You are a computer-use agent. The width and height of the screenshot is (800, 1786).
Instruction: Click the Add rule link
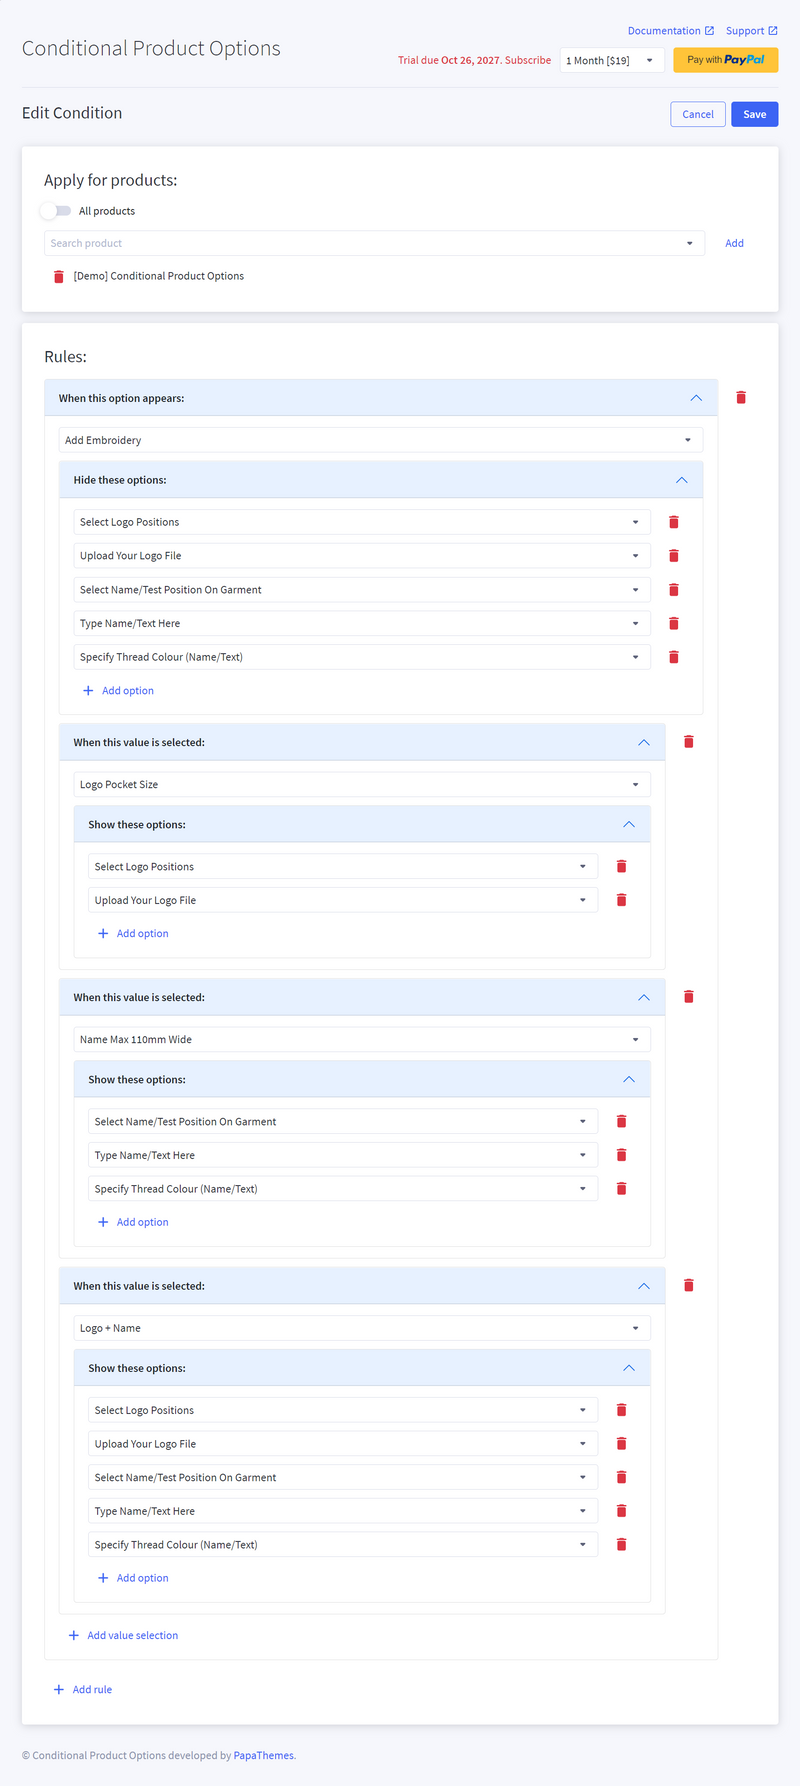coord(92,1690)
